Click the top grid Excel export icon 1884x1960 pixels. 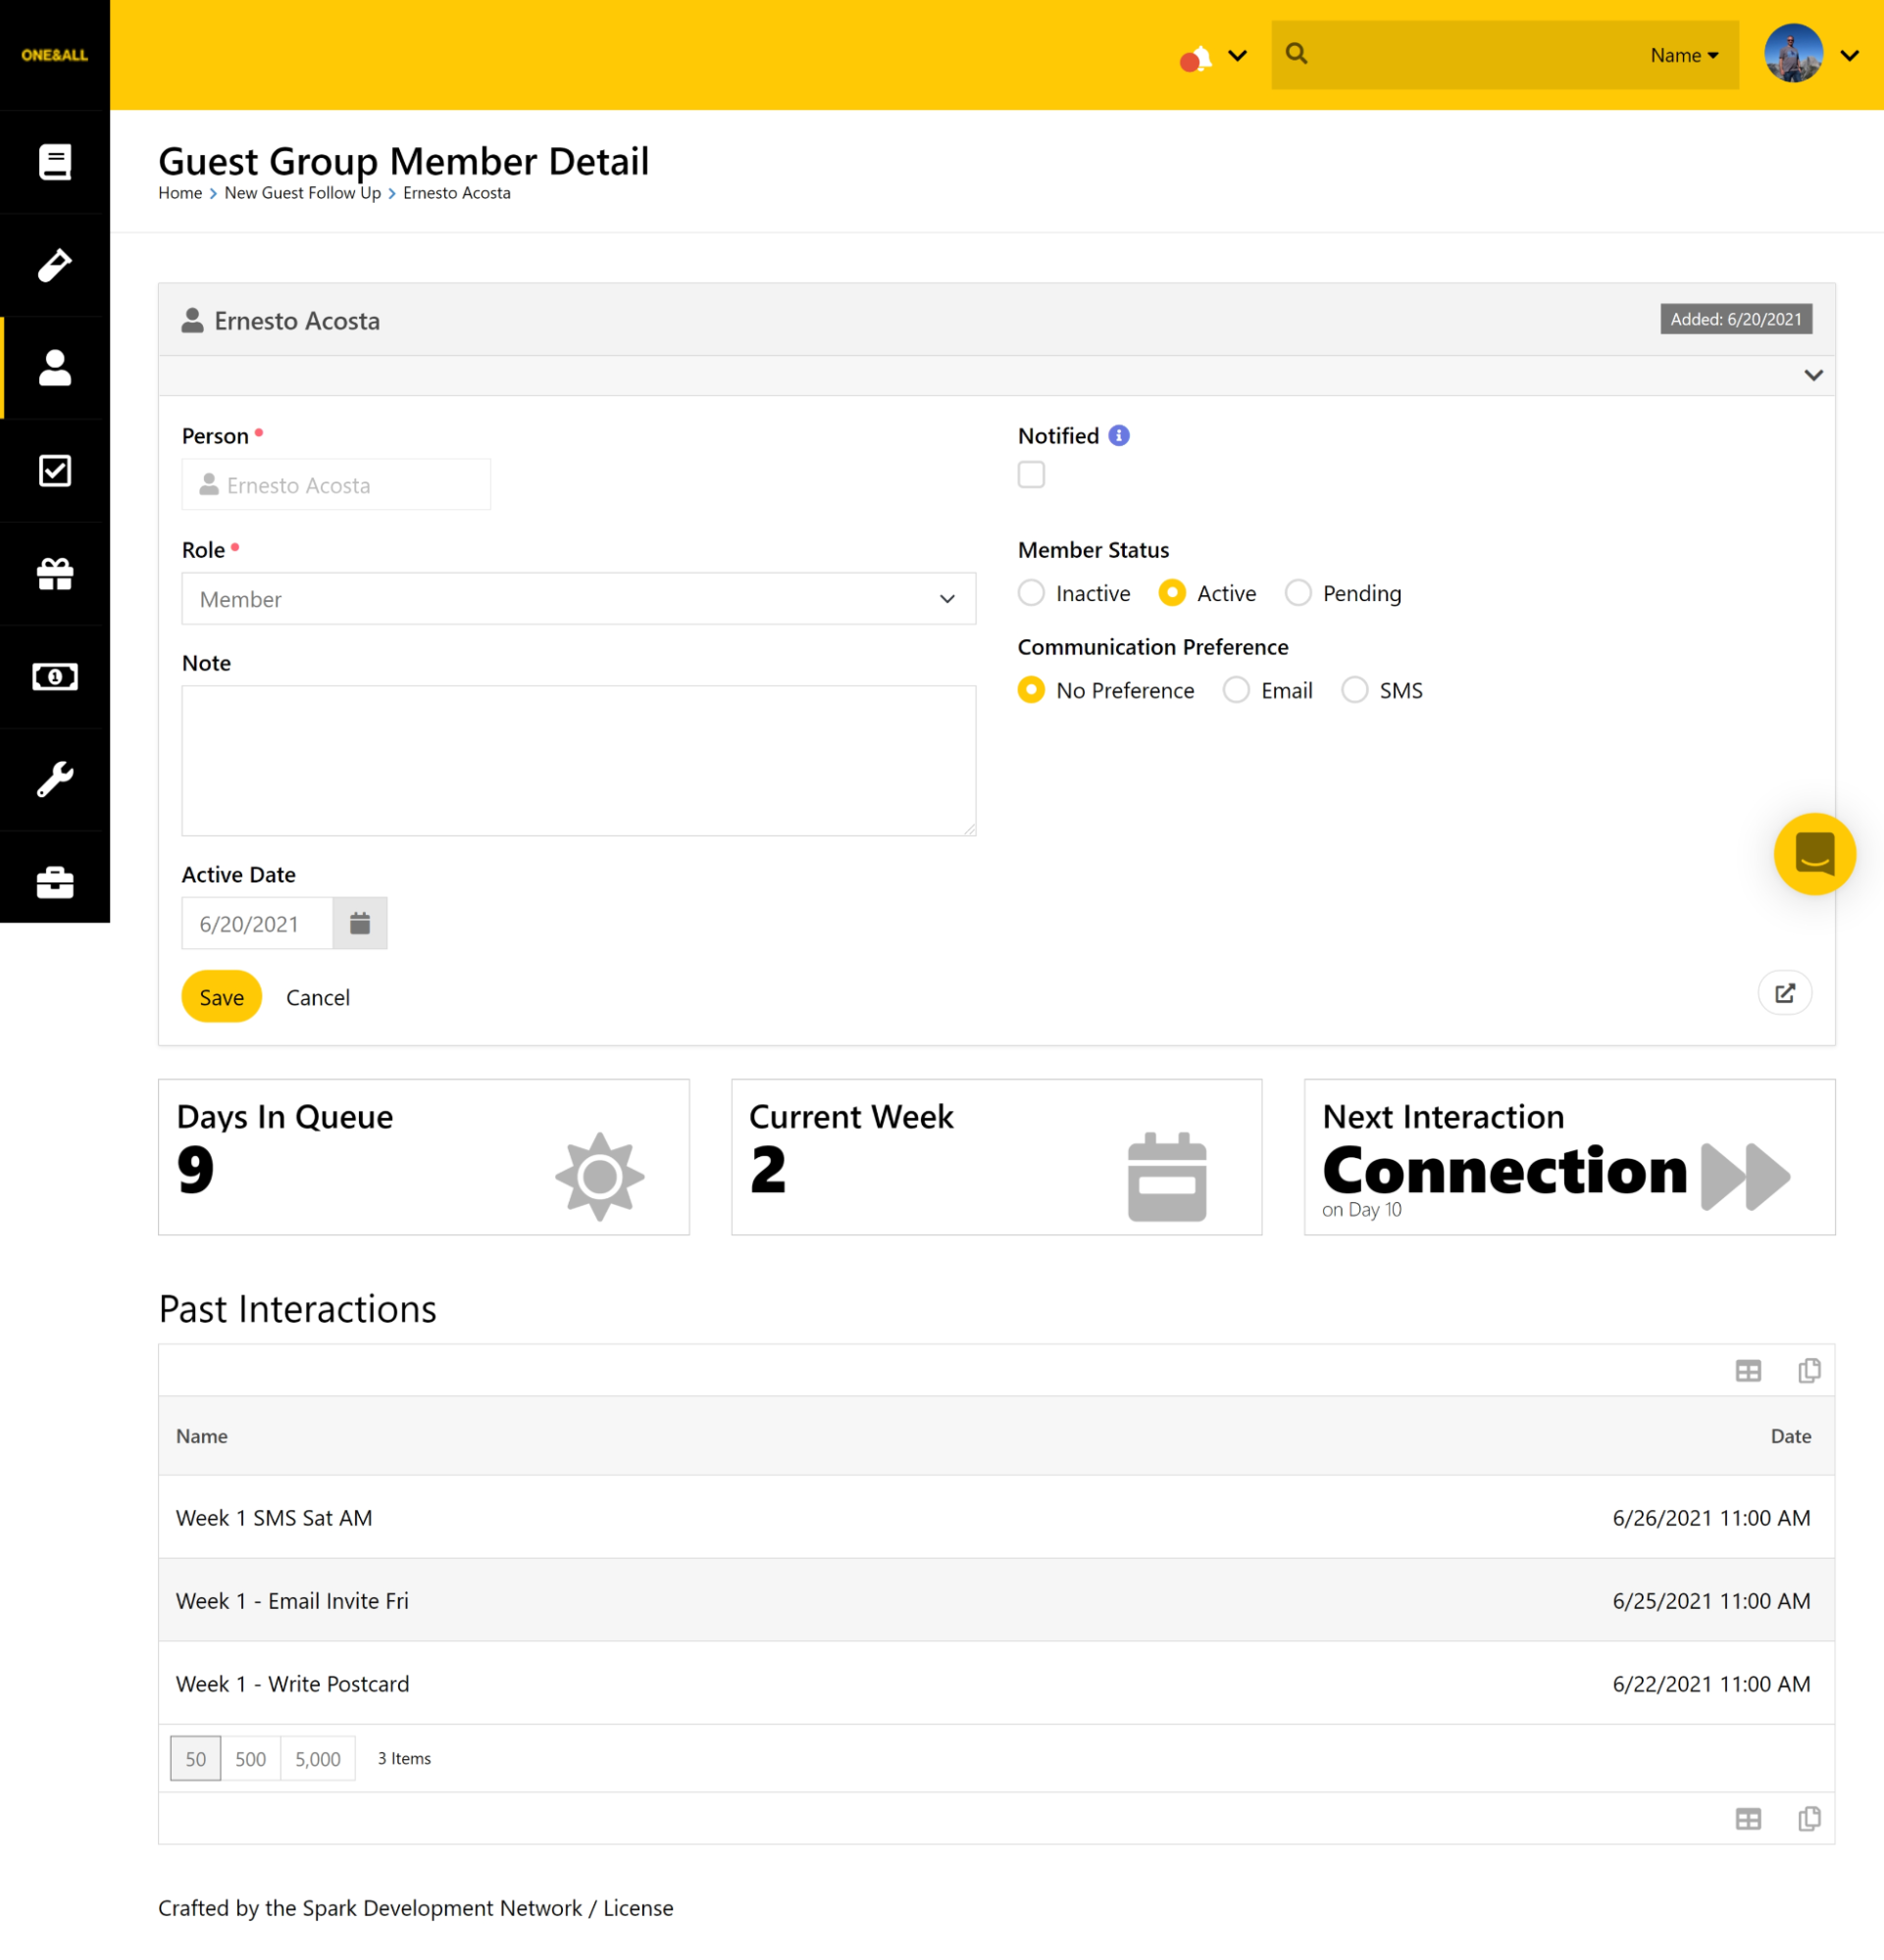(x=1748, y=1371)
